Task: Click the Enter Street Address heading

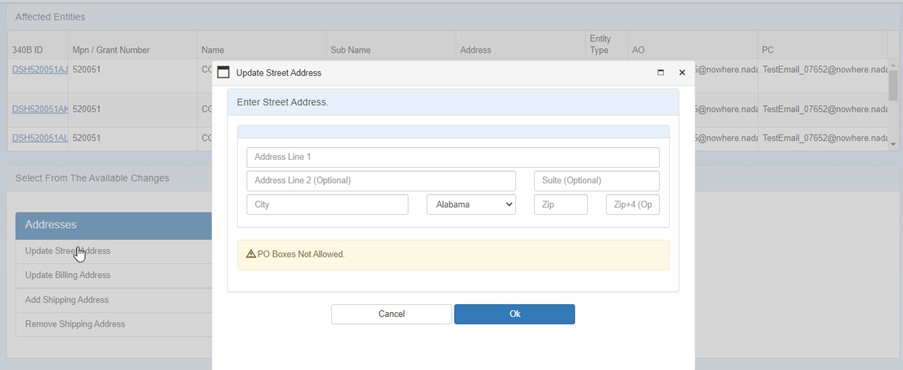Action: pyautogui.click(x=282, y=103)
